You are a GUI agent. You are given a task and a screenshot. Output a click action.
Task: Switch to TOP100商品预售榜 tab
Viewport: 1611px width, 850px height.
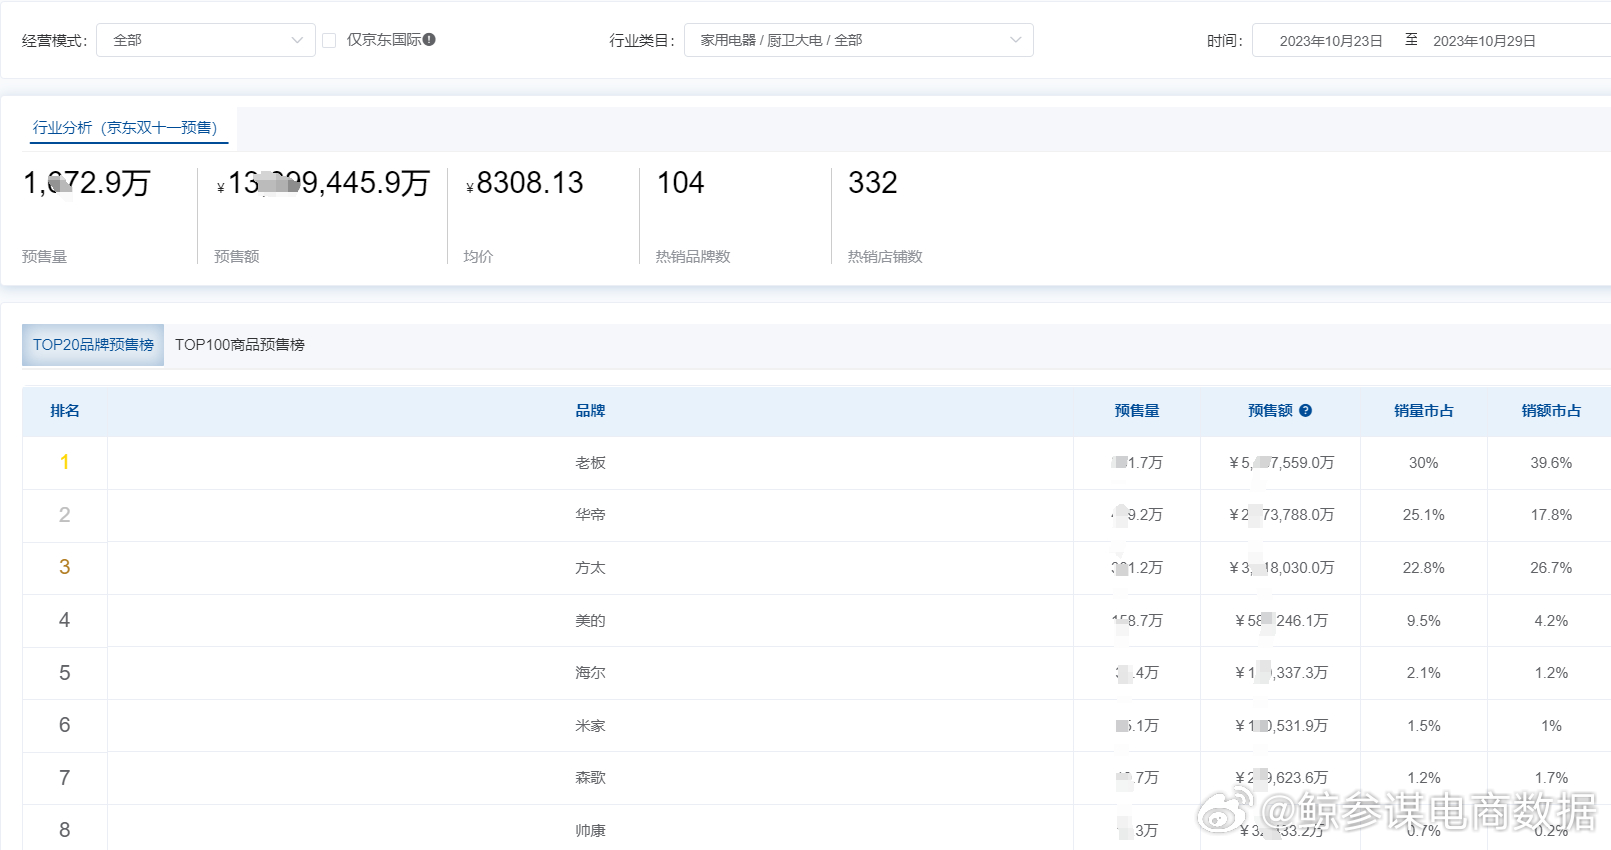point(240,345)
